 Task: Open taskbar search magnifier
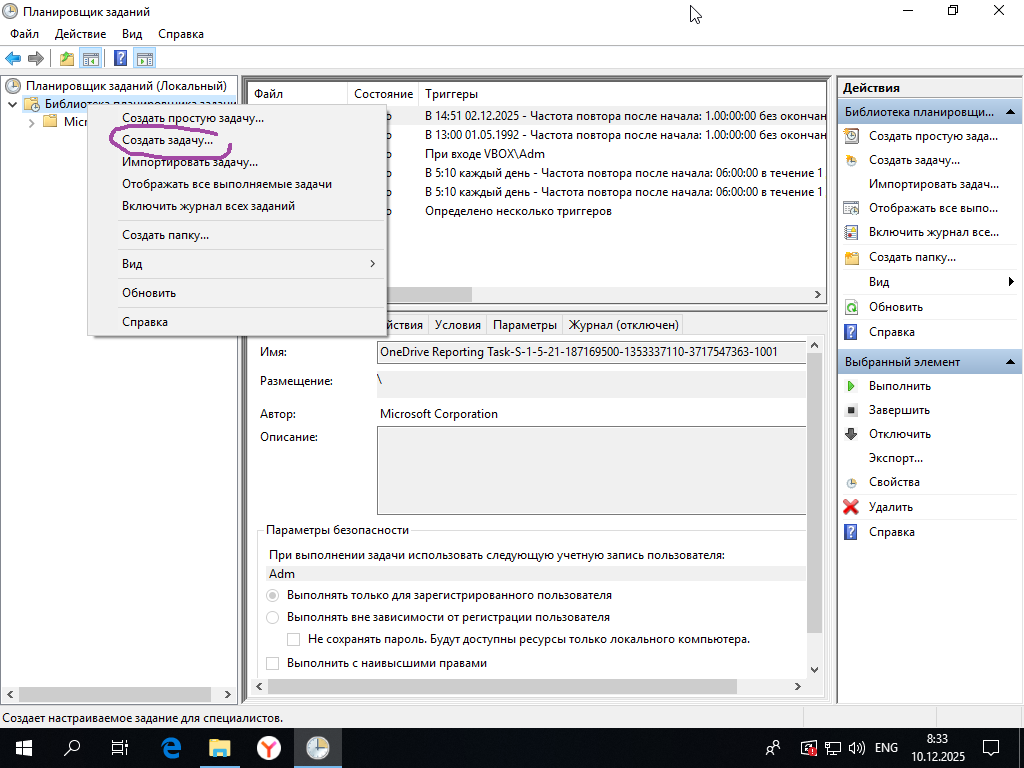click(x=72, y=748)
